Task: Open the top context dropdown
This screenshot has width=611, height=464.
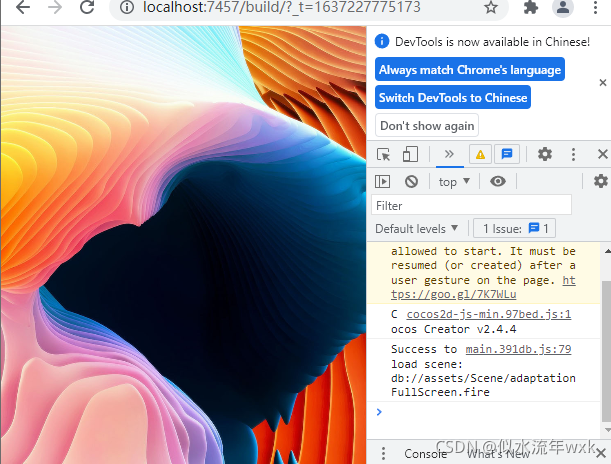Action: (x=454, y=182)
